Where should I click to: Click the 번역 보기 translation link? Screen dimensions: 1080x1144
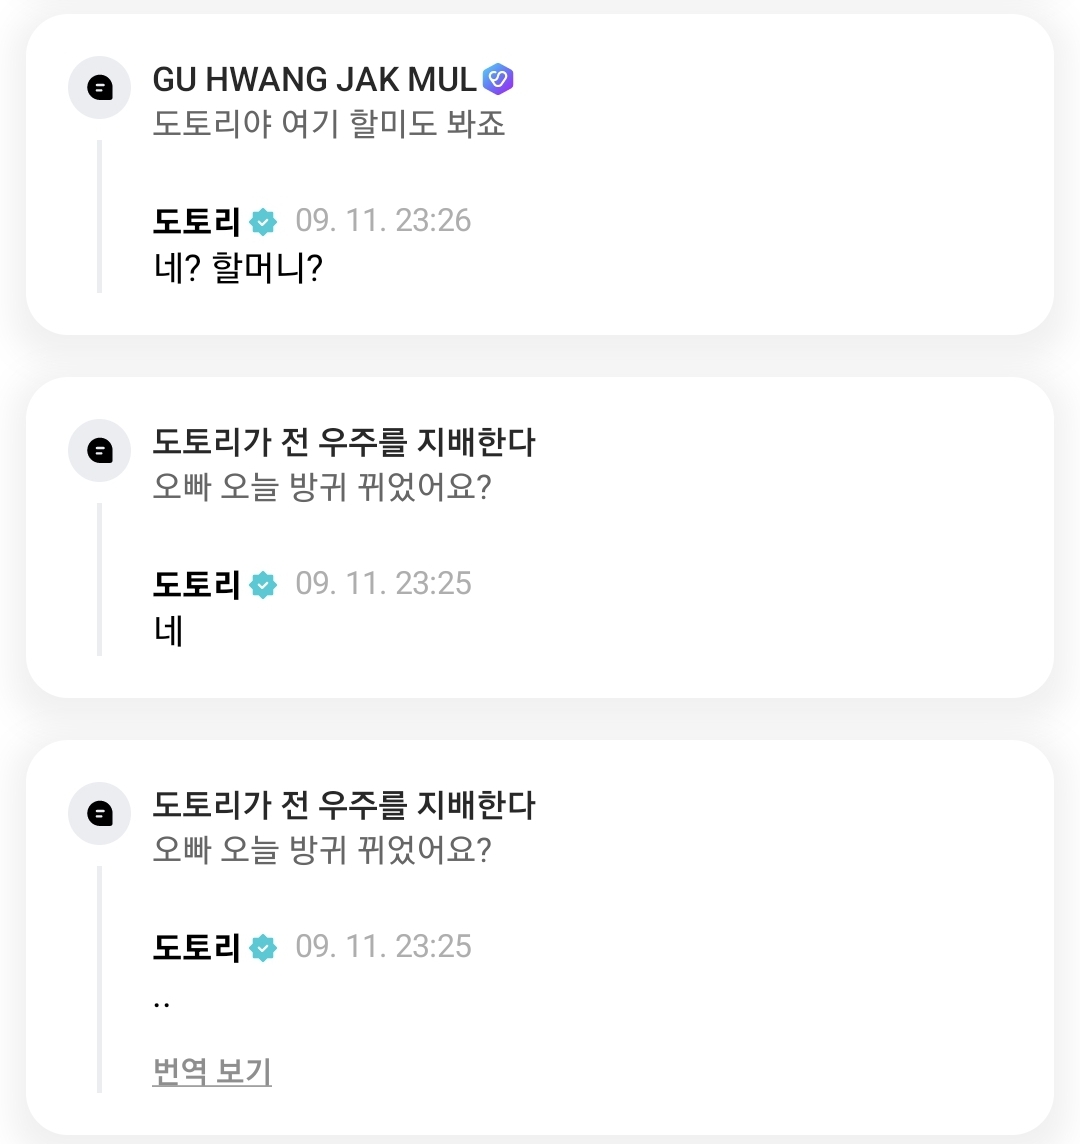pos(212,1071)
